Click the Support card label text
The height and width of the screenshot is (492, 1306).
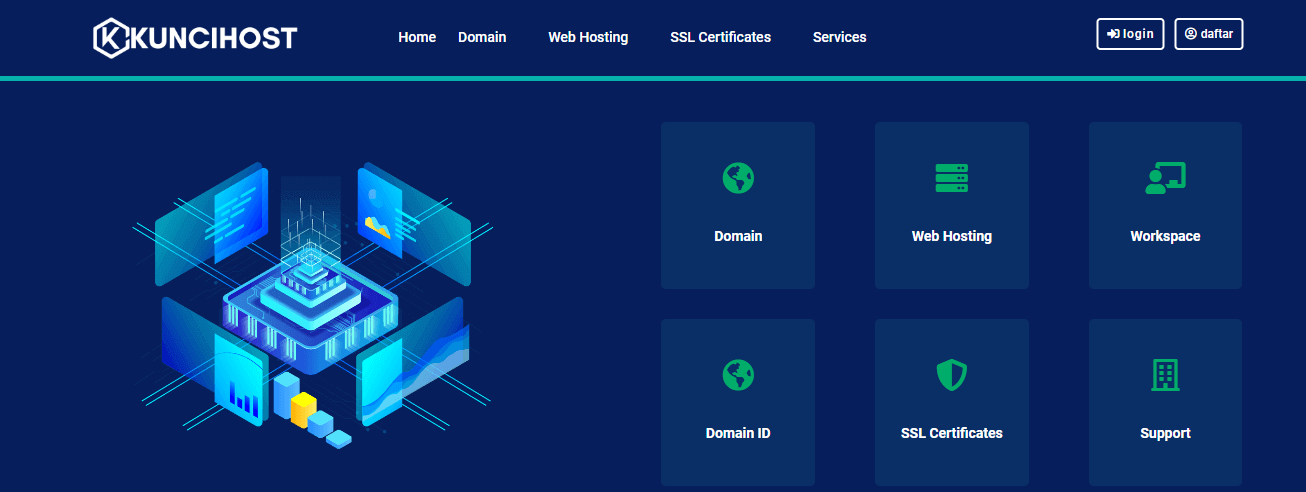coord(1165,433)
